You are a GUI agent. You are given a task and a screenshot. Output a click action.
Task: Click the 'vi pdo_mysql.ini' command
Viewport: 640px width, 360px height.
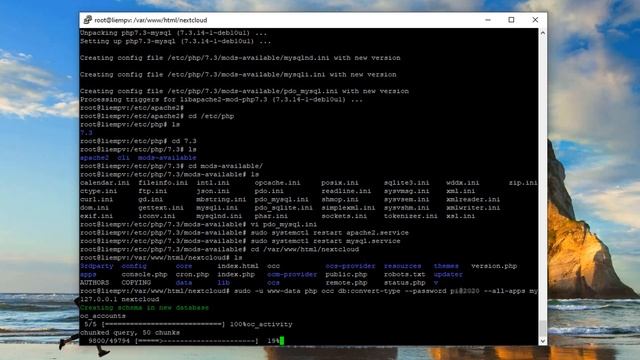284,224
